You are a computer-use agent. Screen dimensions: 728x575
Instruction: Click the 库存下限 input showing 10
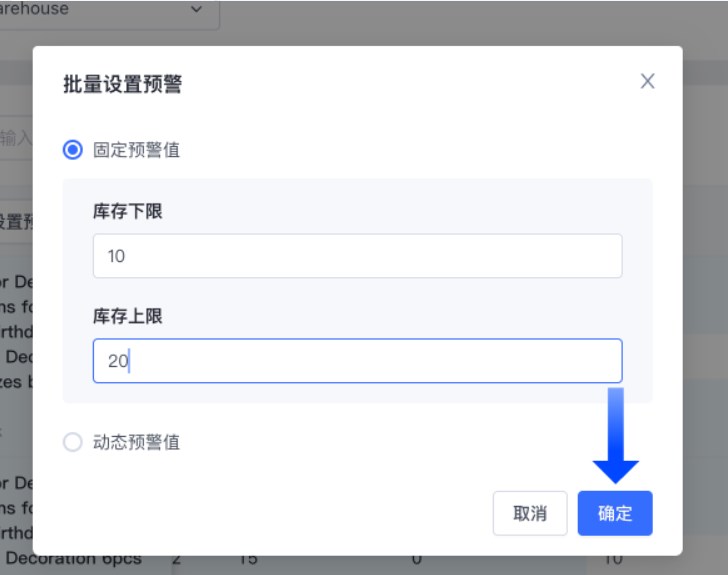[x=357, y=256]
